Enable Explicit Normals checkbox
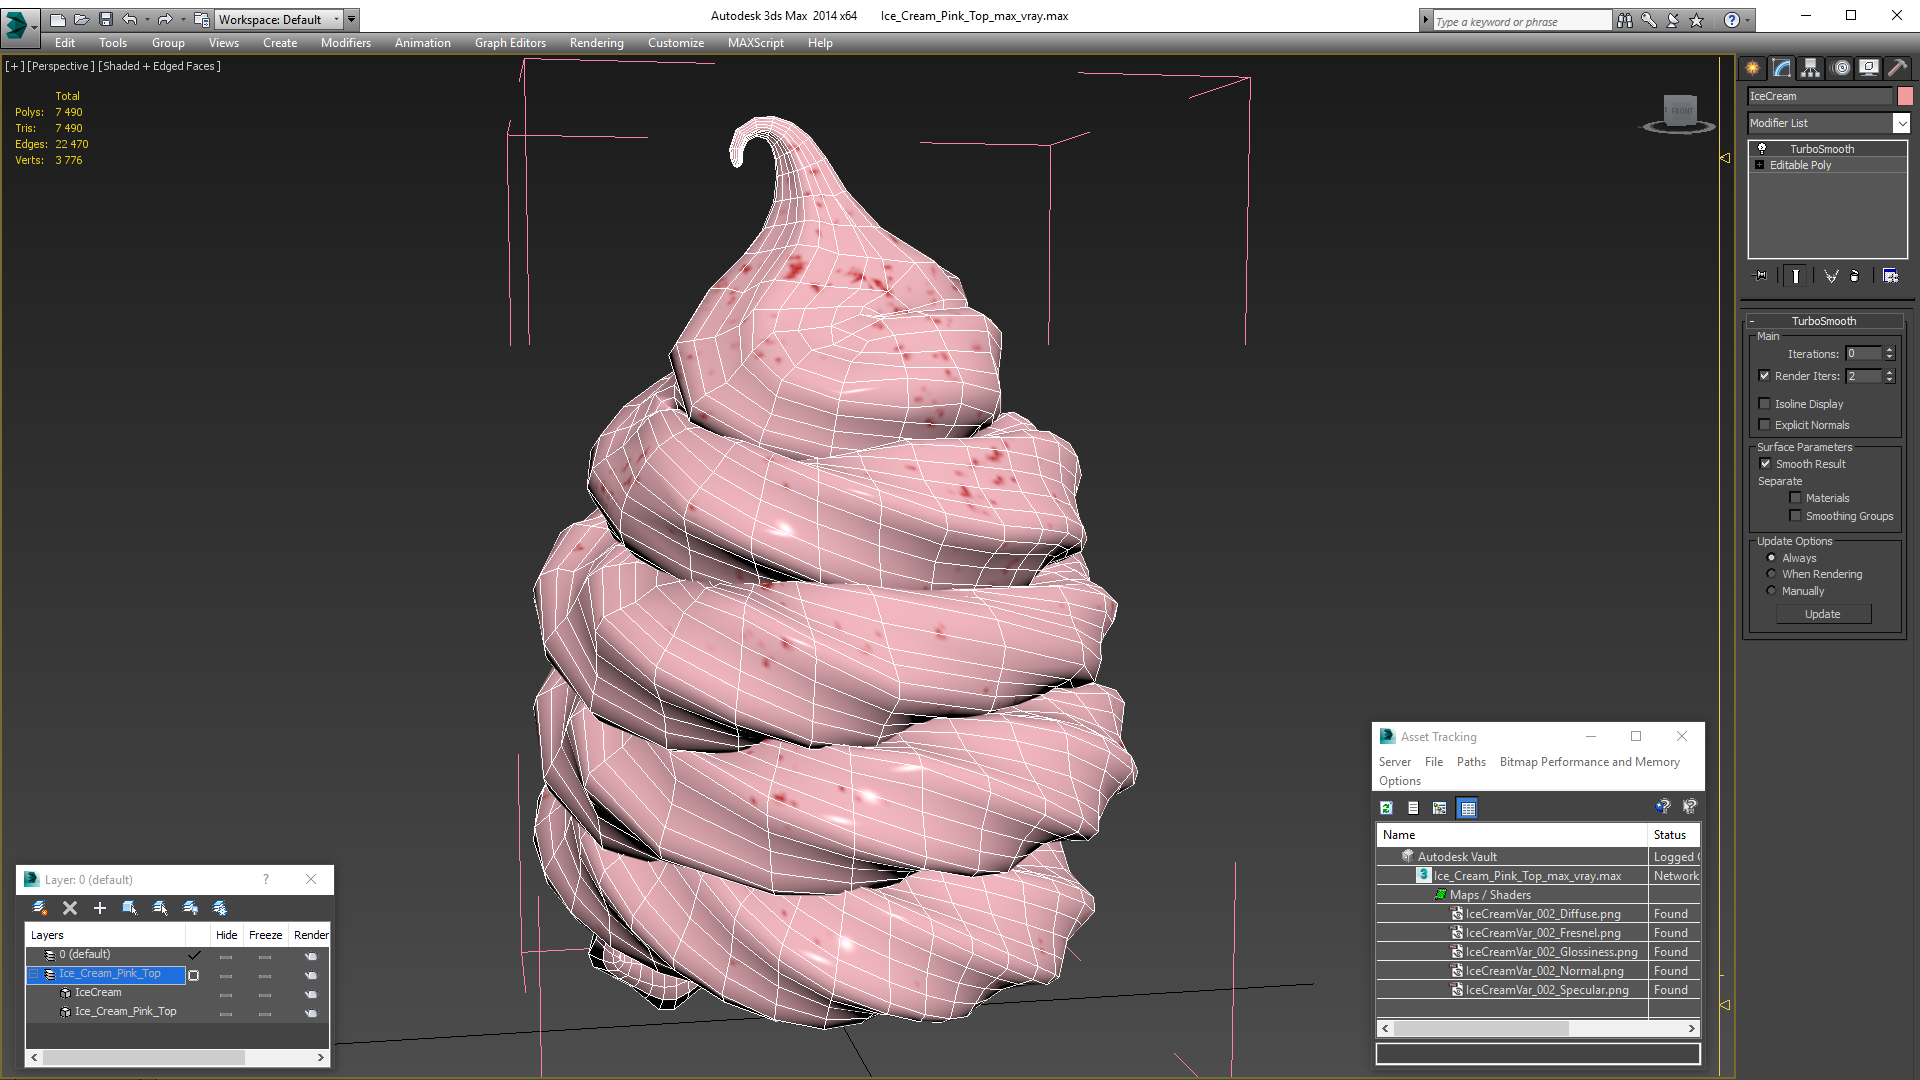1920x1080 pixels. point(1764,425)
